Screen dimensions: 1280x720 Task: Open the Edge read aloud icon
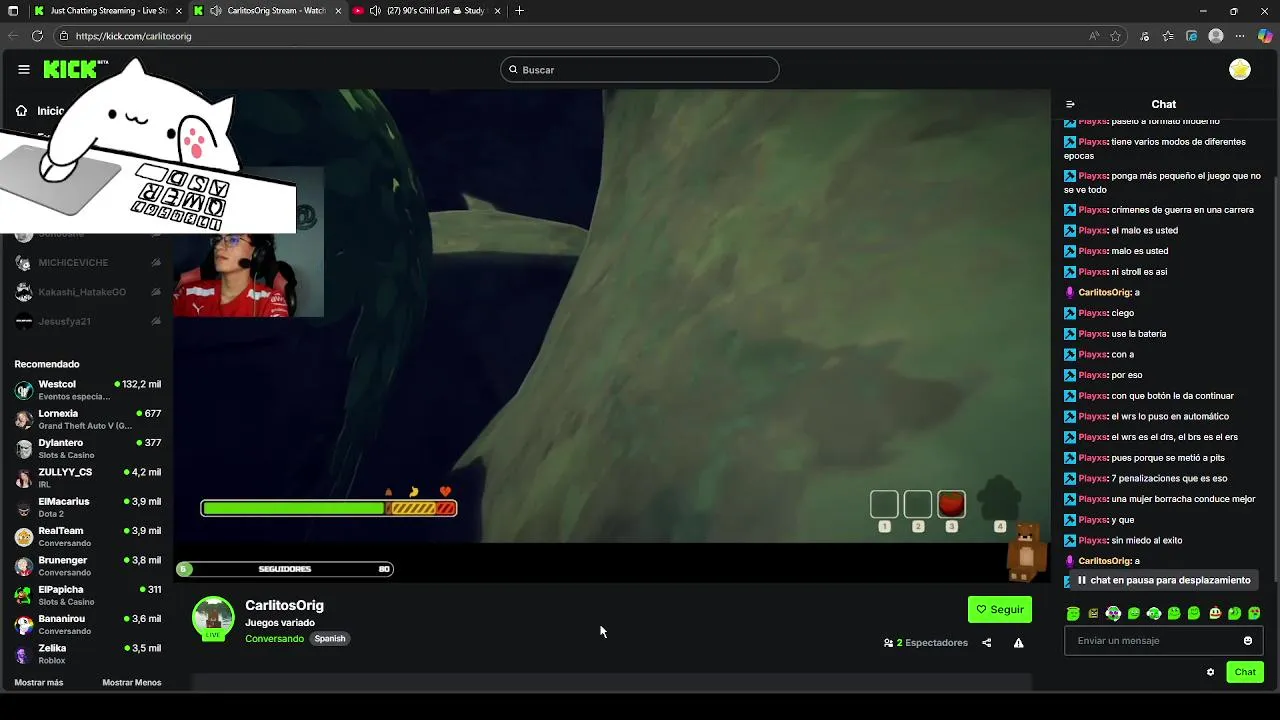[1094, 36]
